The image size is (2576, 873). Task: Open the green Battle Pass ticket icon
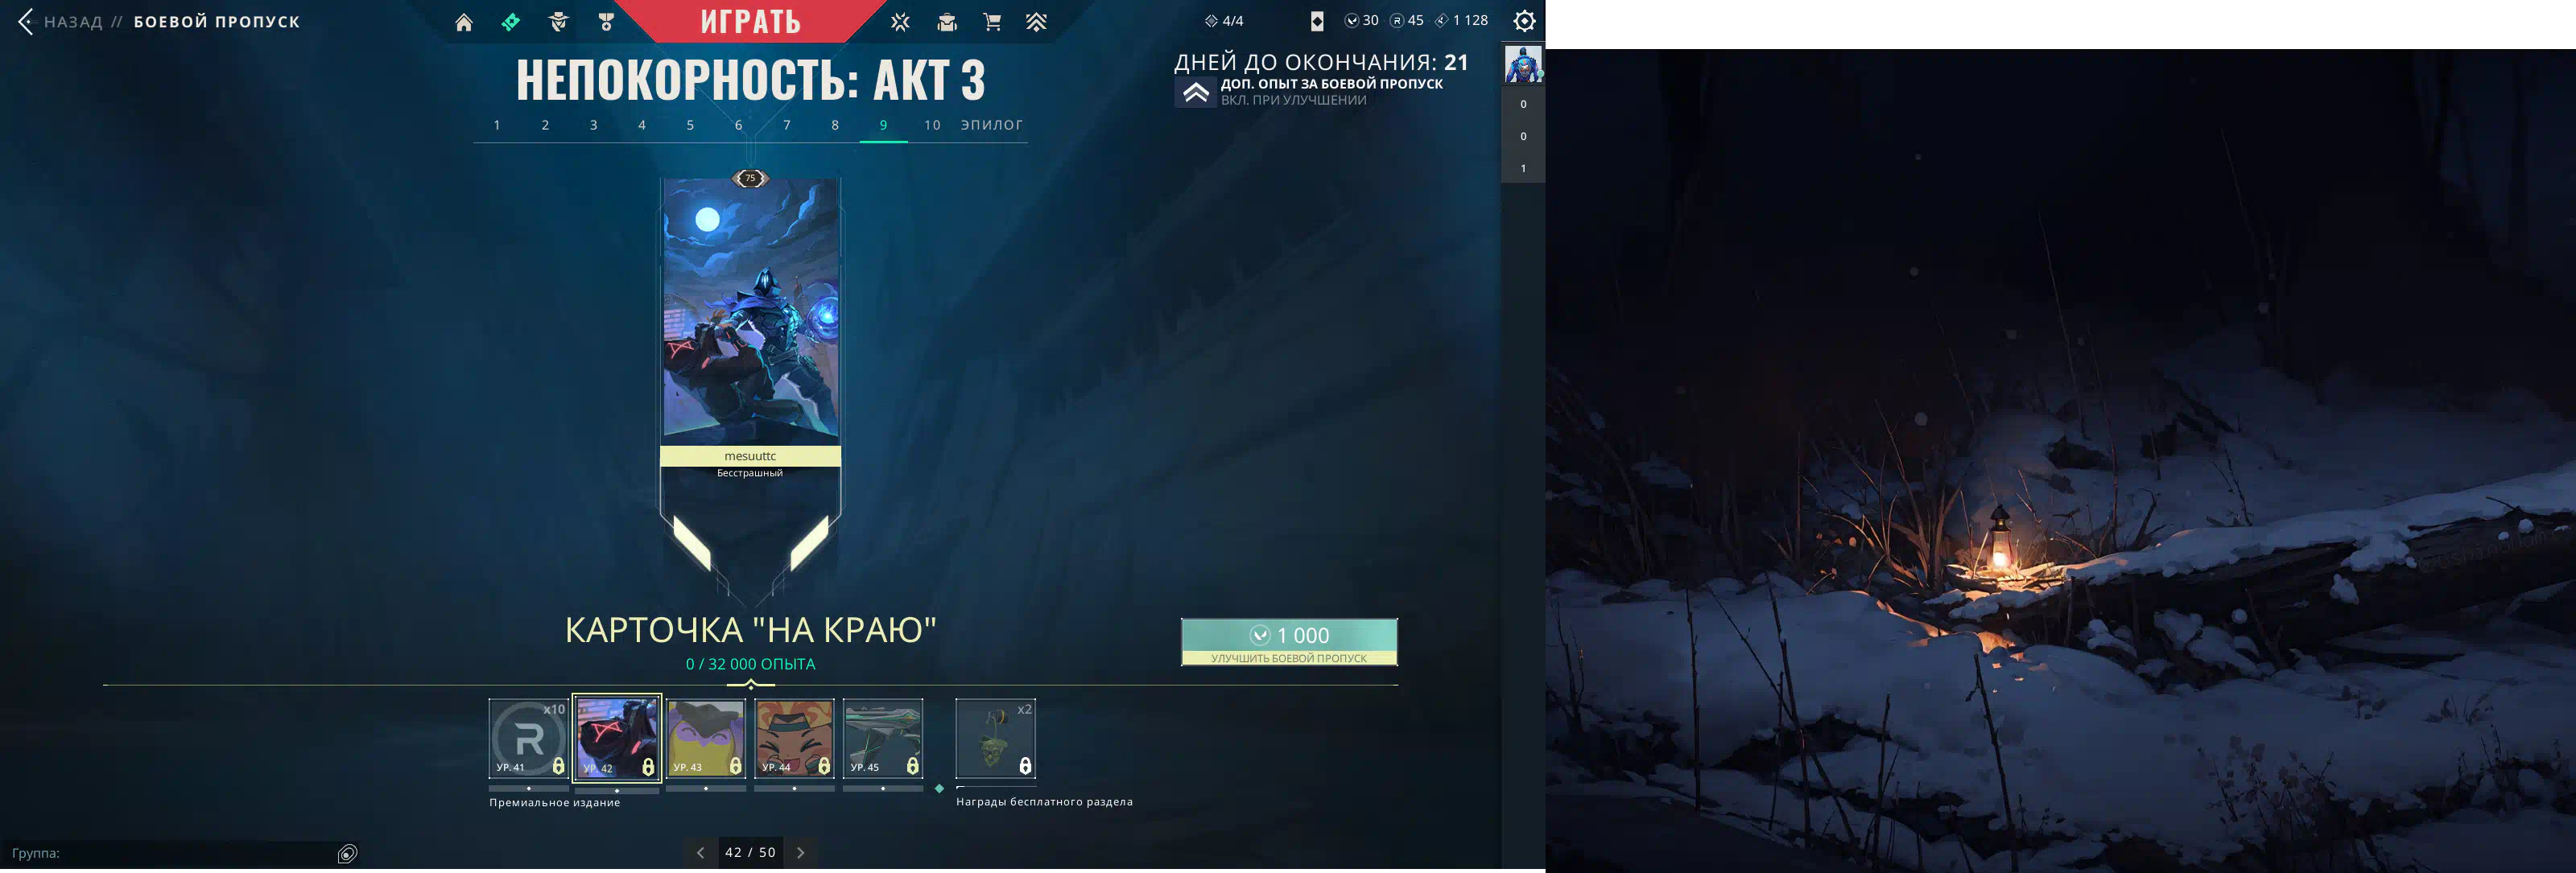point(511,22)
